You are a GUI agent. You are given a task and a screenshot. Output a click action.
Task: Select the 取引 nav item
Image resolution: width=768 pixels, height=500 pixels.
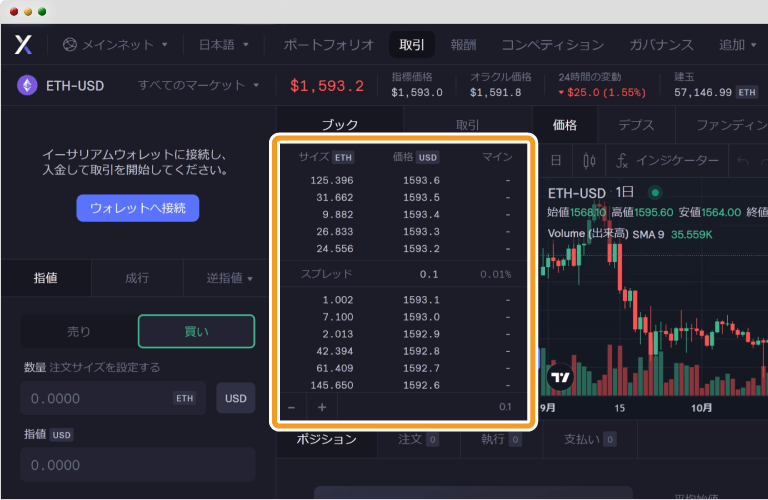coord(411,45)
